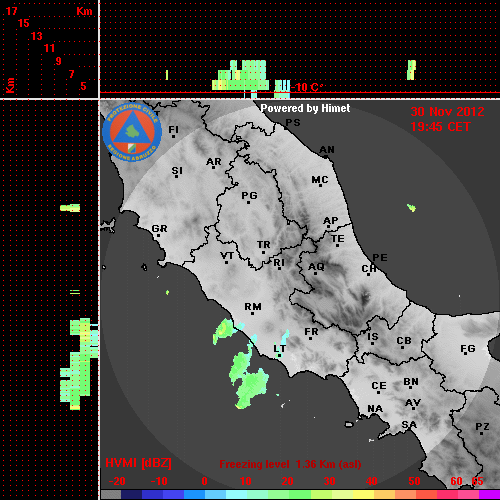
Task: Click the '40' value on the dBZ scale
Action: point(371,481)
